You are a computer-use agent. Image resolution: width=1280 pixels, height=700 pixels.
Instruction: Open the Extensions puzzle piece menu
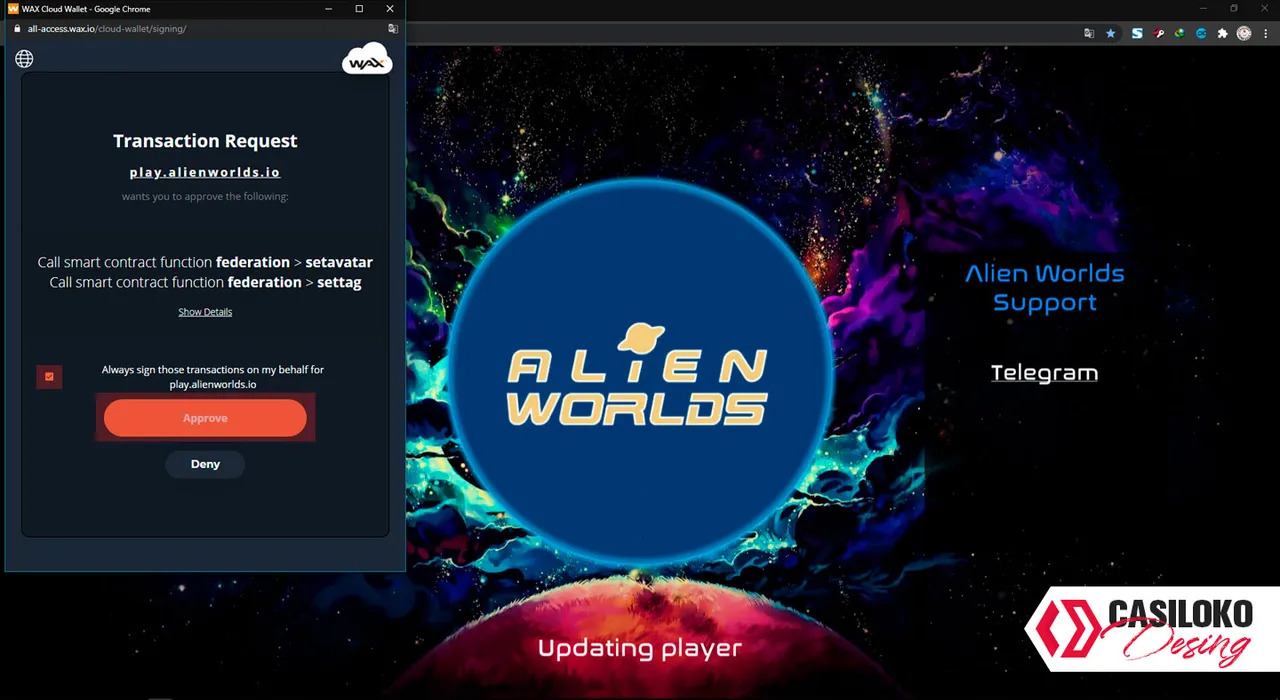pos(1222,33)
